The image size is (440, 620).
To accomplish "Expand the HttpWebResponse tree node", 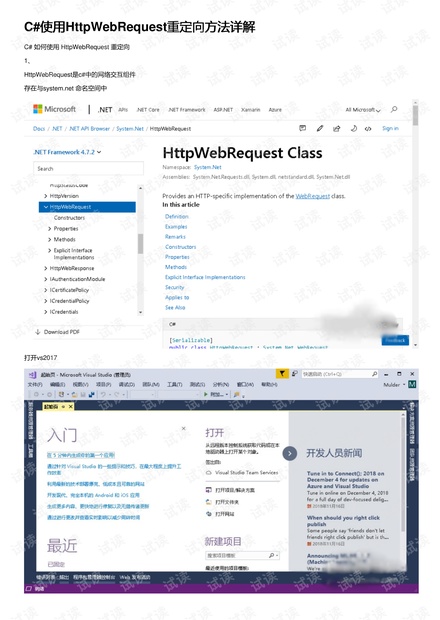I will tap(46, 268).
